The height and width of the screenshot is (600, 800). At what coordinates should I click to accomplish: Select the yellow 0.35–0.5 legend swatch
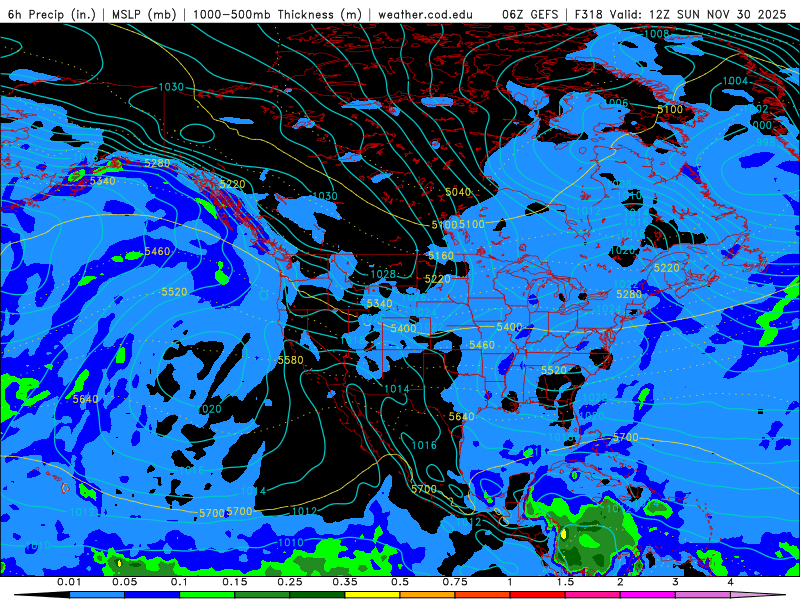pyautogui.click(x=372, y=595)
